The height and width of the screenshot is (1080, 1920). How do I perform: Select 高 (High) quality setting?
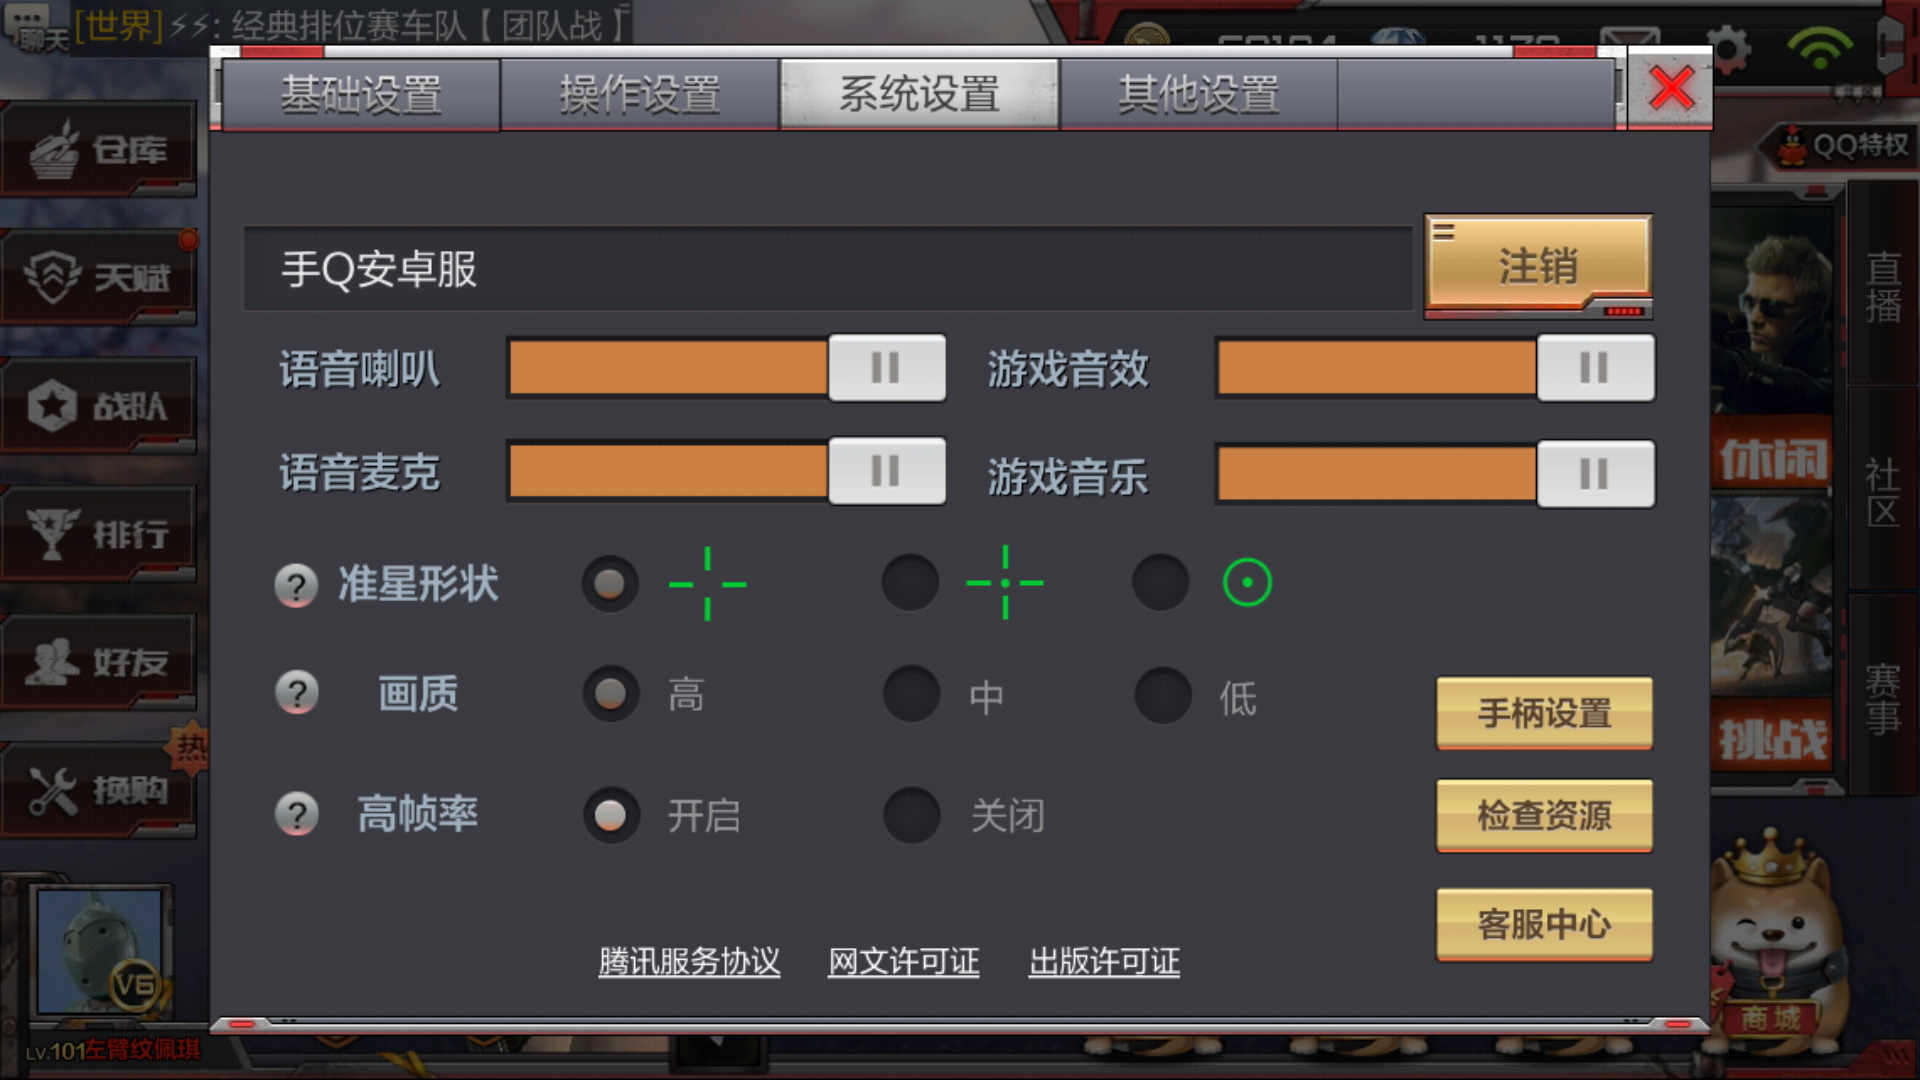point(609,695)
